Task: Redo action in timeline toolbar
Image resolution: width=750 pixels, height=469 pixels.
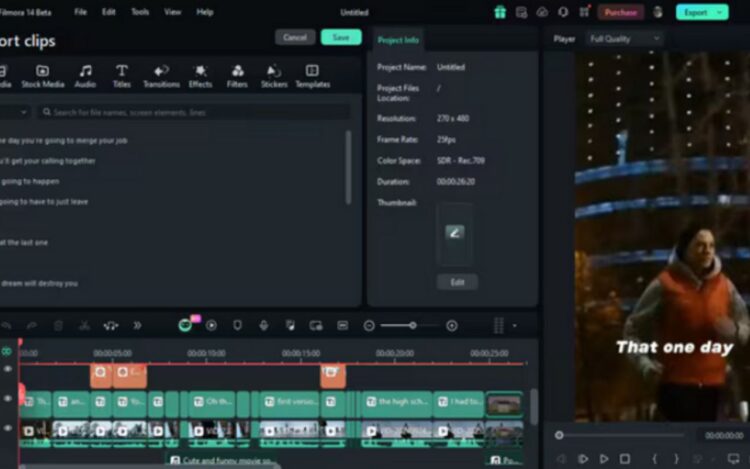Action: coord(32,326)
